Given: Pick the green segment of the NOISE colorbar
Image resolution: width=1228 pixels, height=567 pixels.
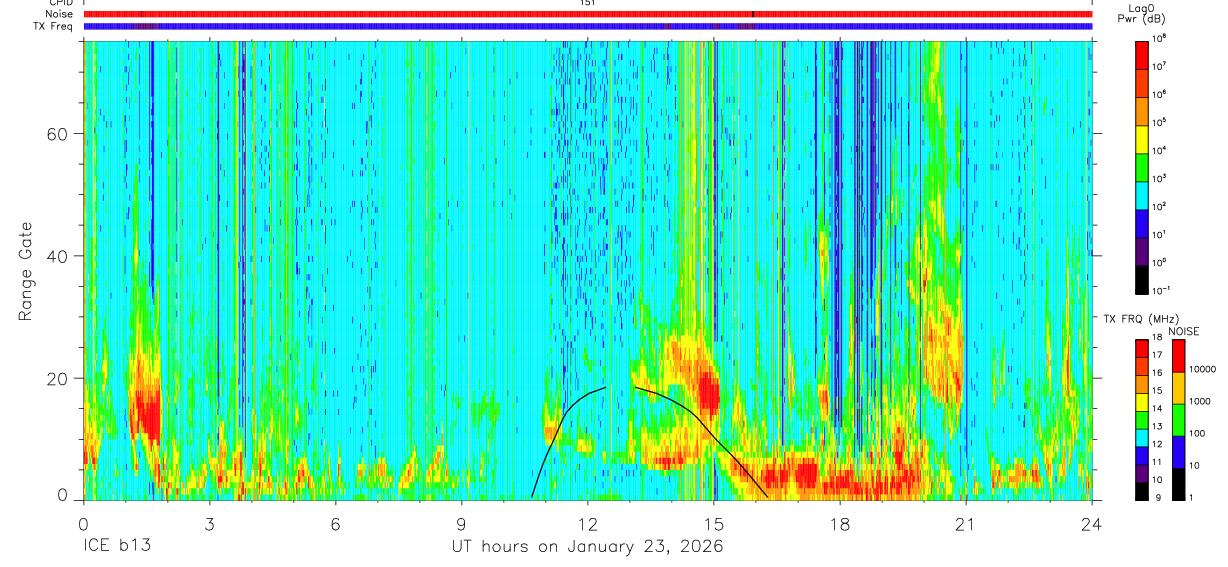Looking at the screenshot, I should pyautogui.click(x=1181, y=418).
